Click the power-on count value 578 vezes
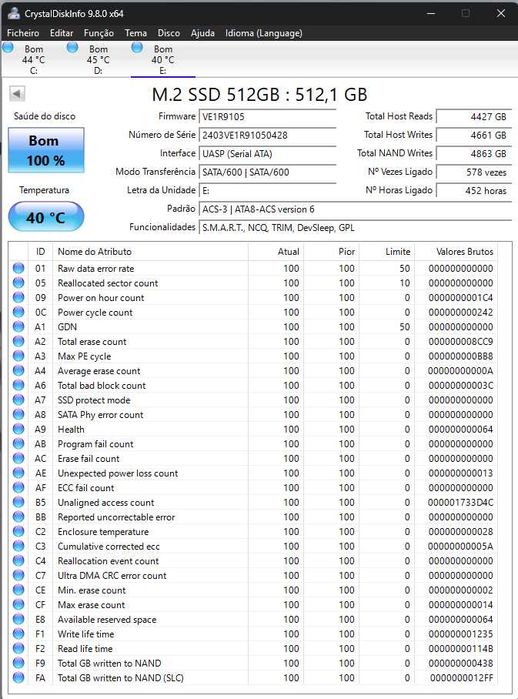This screenshot has height=699, width=518. point(473,172)
